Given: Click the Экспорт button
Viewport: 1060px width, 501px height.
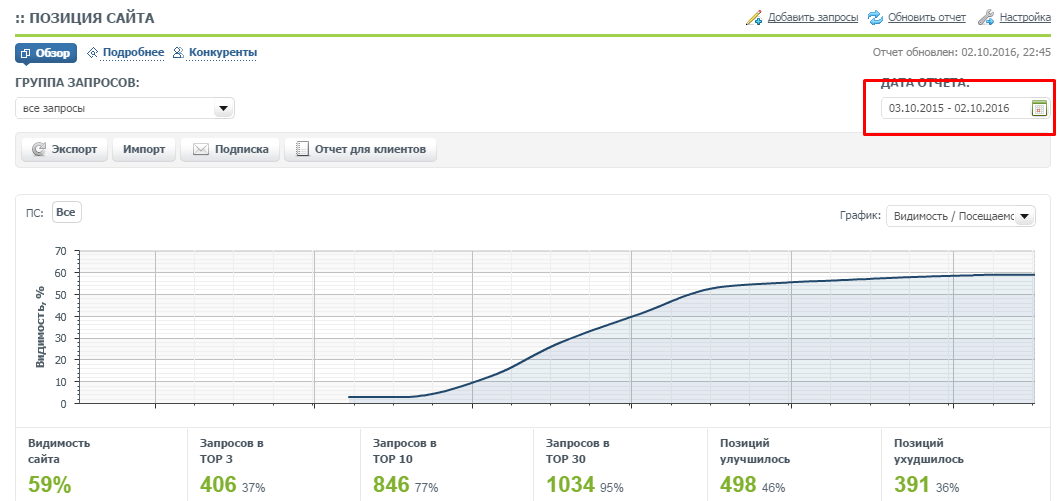Looking at the screenshot, I should (x=64, y=150).
